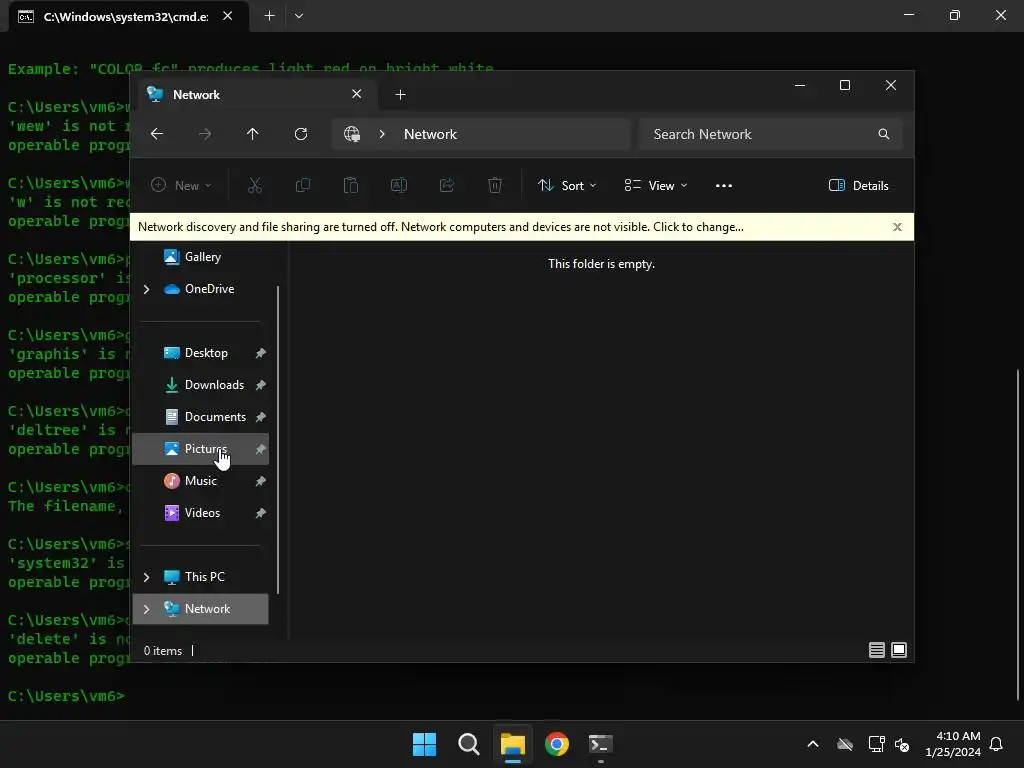Click the Share icon in toolbar
The image size is (1024, 768).
[447, 185]
